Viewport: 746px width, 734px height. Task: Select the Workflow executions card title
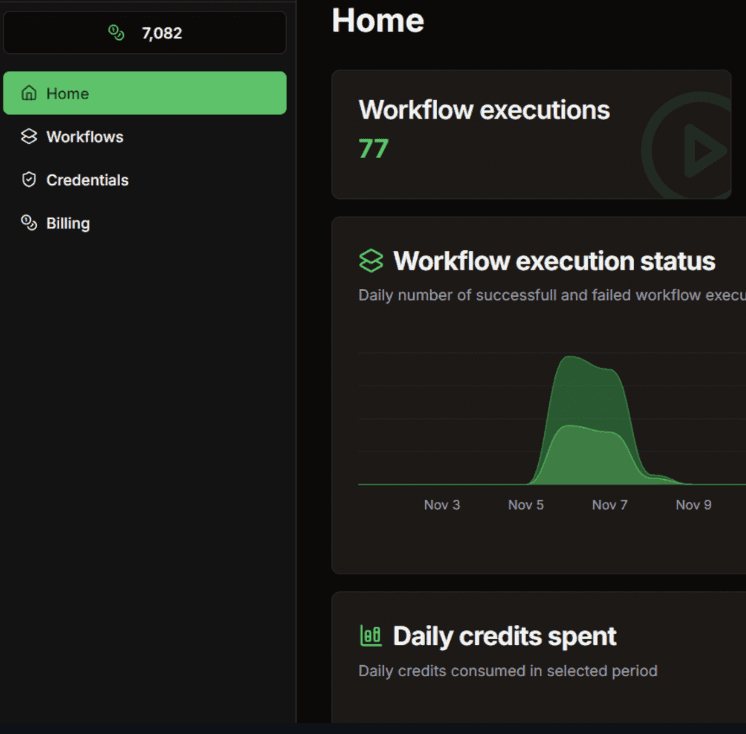click(484, 110)
